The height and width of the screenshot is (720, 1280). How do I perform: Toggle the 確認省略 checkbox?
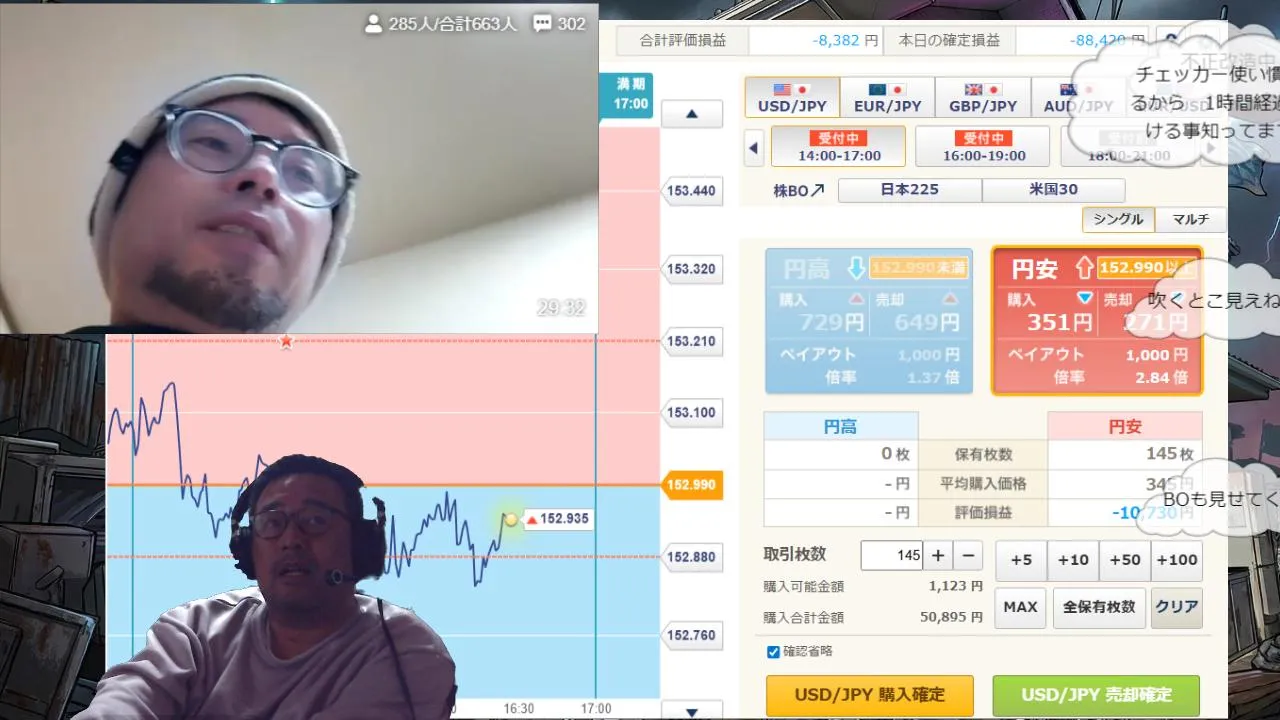coord(773,652)
